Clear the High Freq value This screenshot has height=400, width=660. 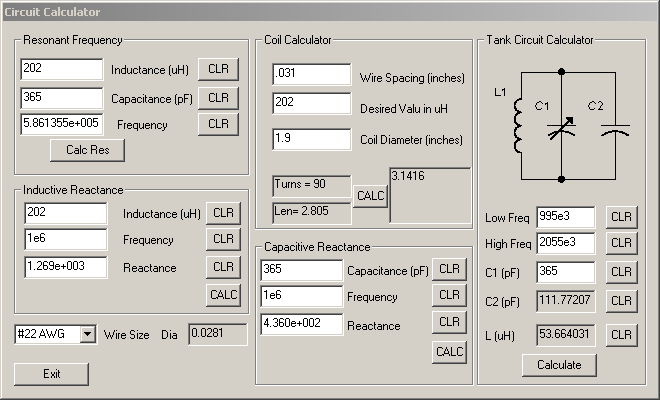coord(621,243)
